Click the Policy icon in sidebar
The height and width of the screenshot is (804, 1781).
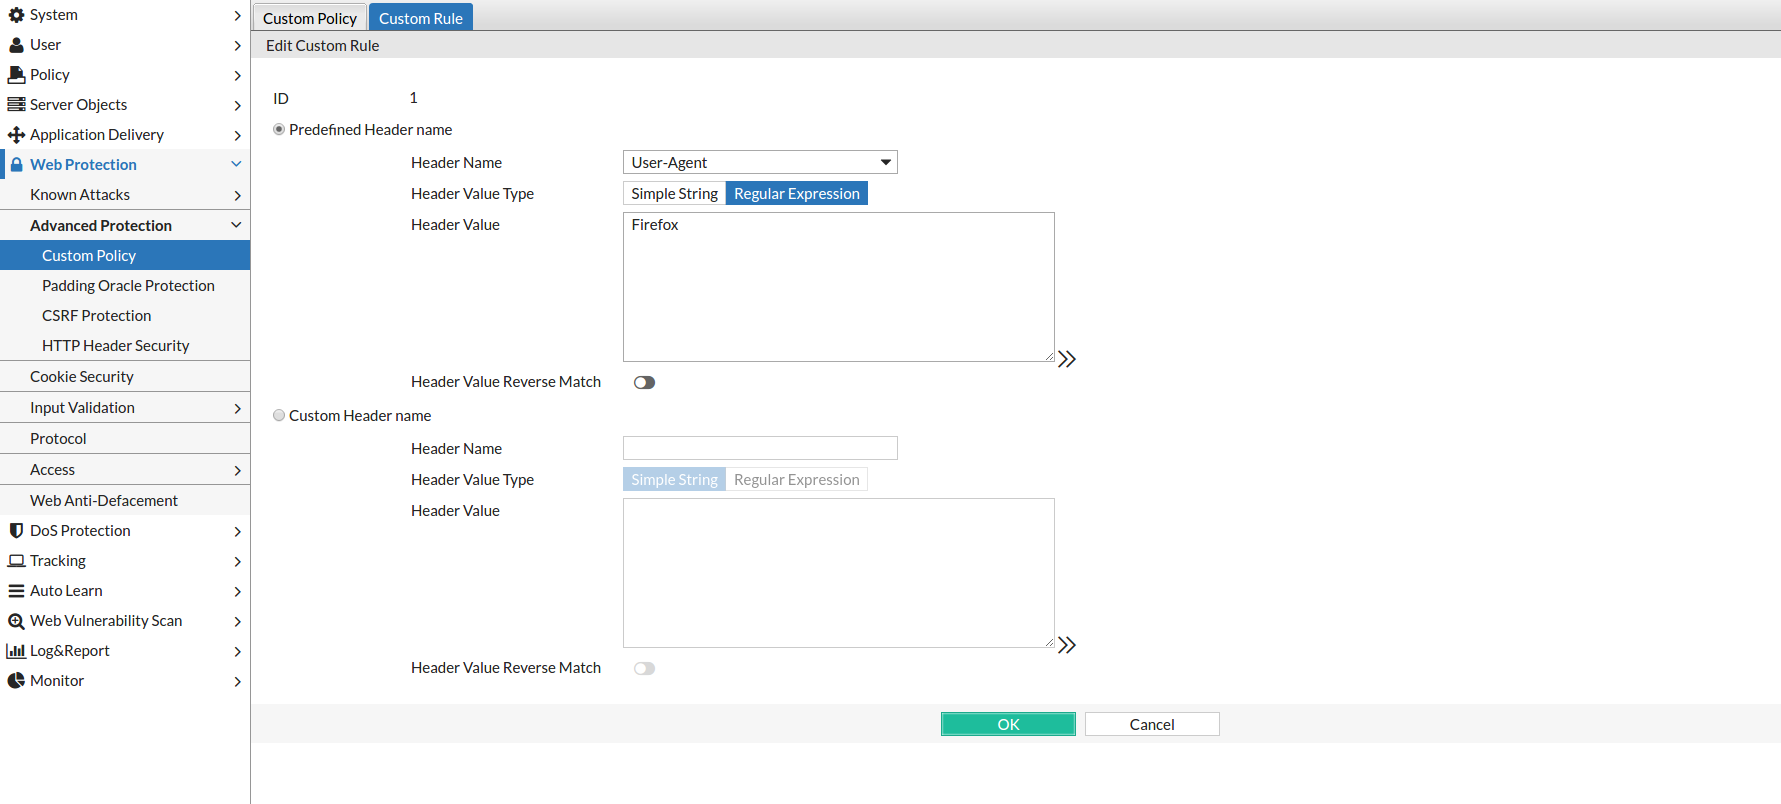point(16,75)
